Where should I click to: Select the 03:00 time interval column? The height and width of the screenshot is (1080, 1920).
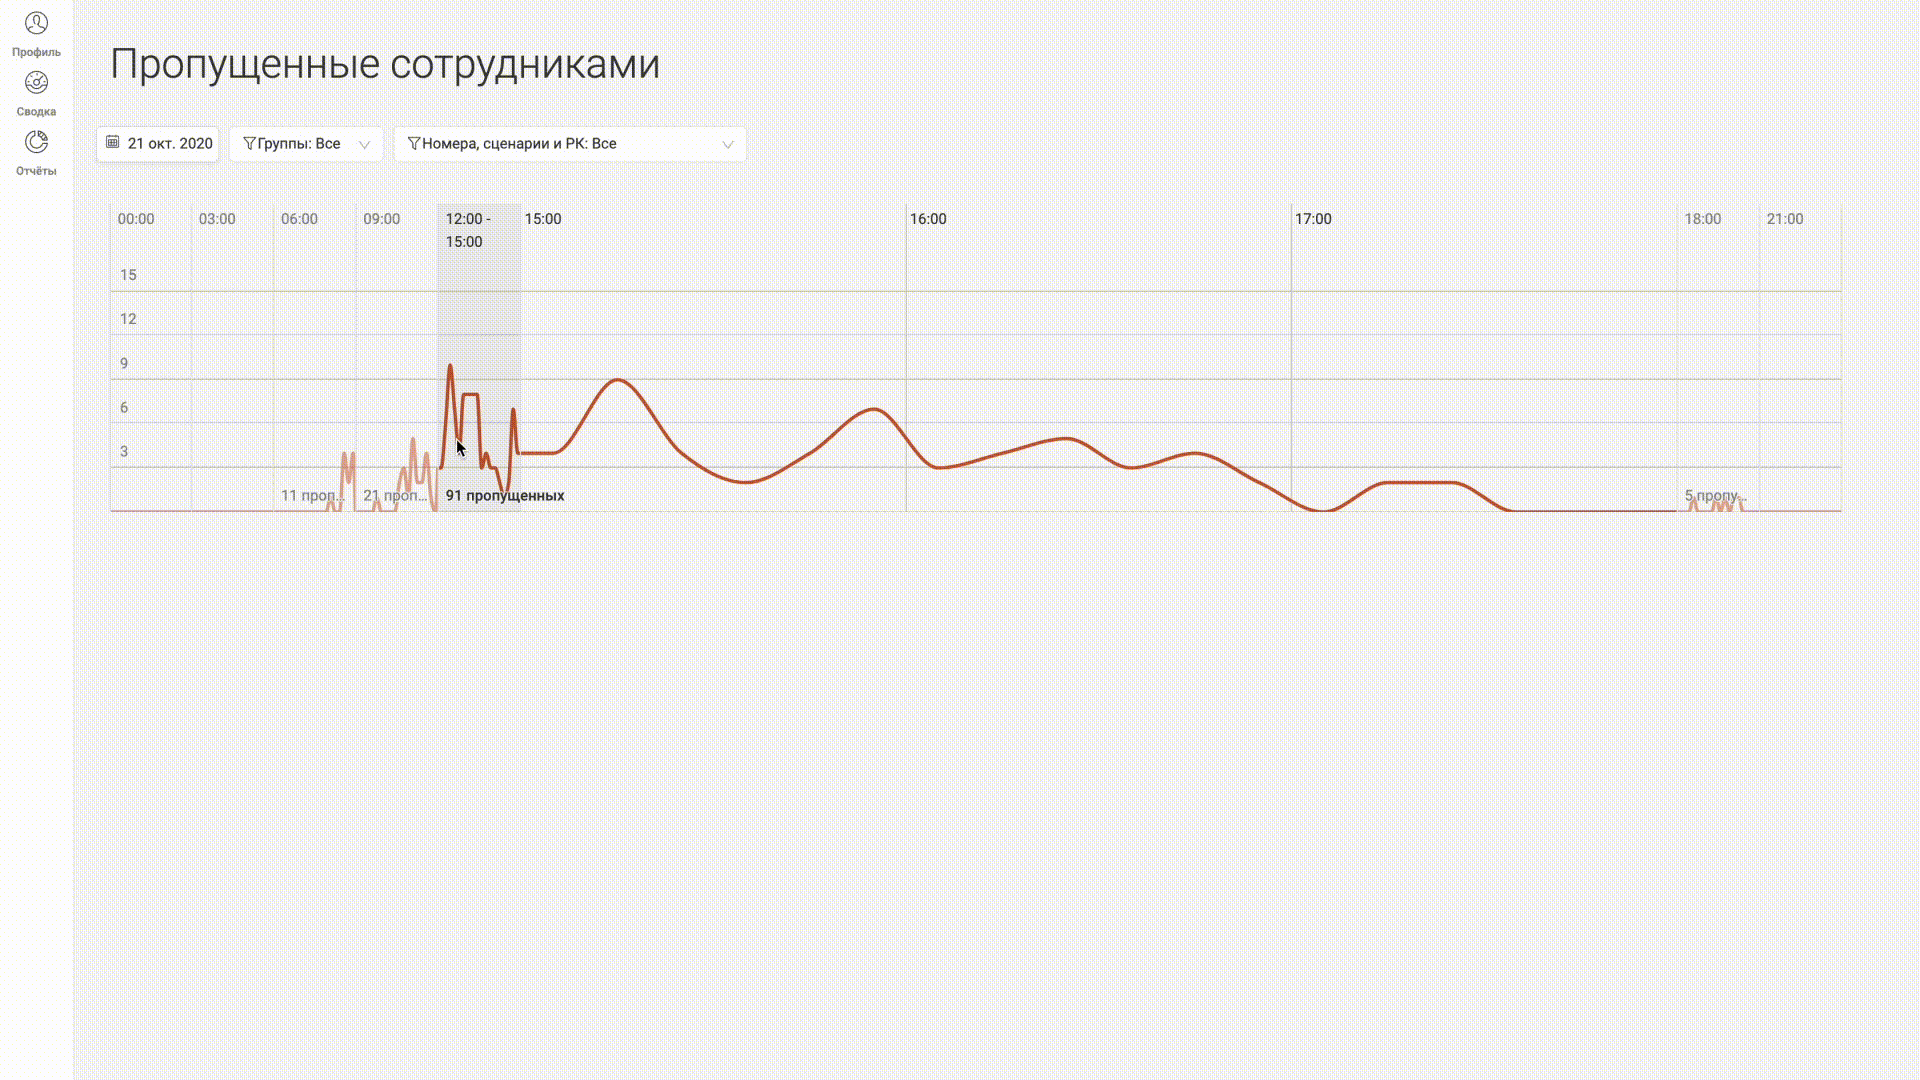[x=233, y=358]
